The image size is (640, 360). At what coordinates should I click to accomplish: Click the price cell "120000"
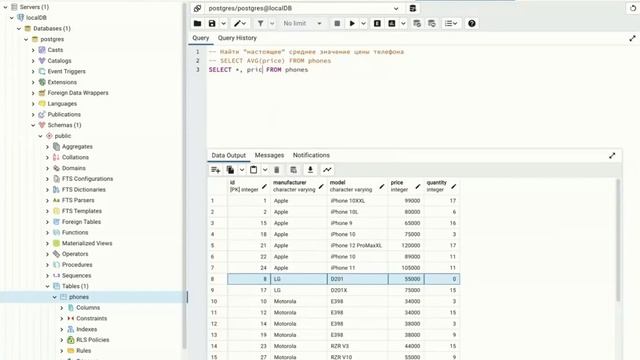[x=406, y=246]
